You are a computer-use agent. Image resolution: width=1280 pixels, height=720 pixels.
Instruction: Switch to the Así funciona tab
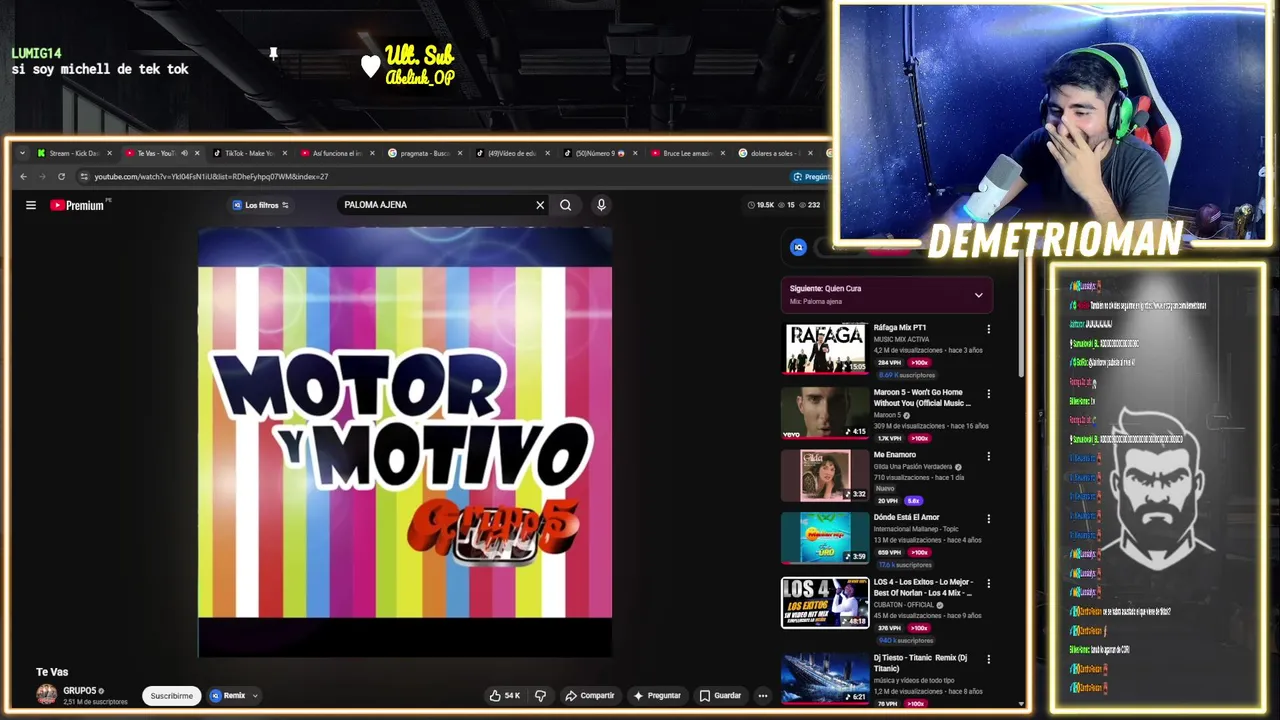pyautogui.click(x=337, y=153)
